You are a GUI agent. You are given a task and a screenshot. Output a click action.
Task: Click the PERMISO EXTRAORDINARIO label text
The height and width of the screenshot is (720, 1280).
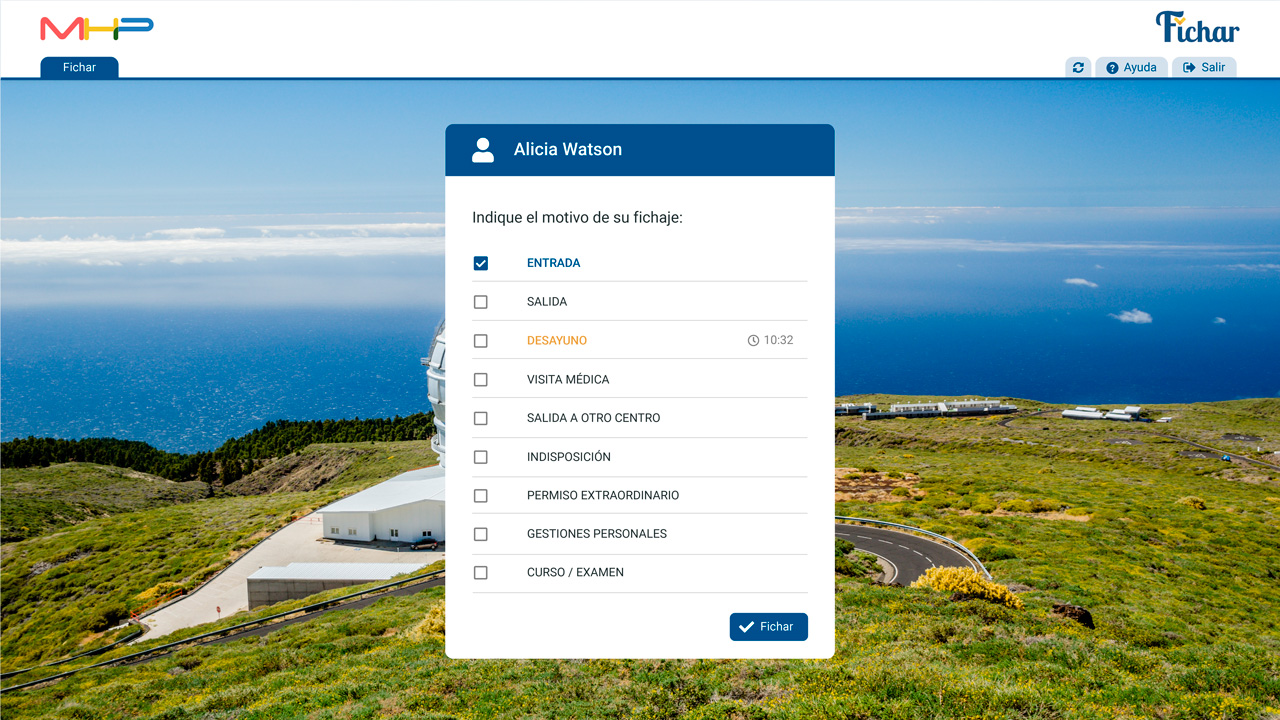(603, 496)
